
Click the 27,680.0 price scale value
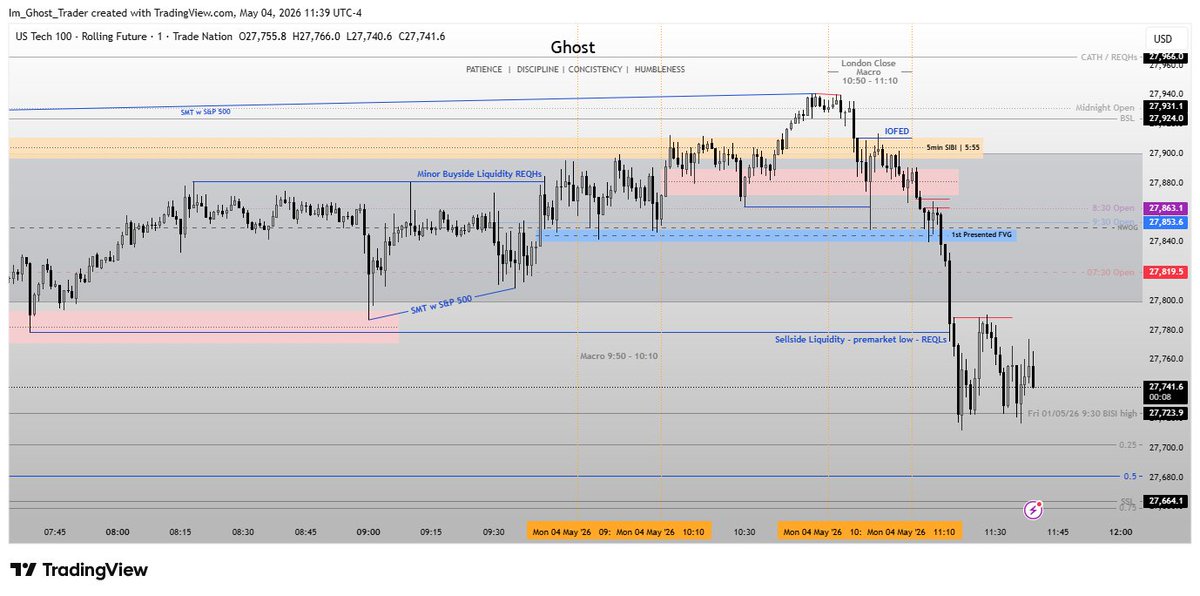tap(1166, 476)
